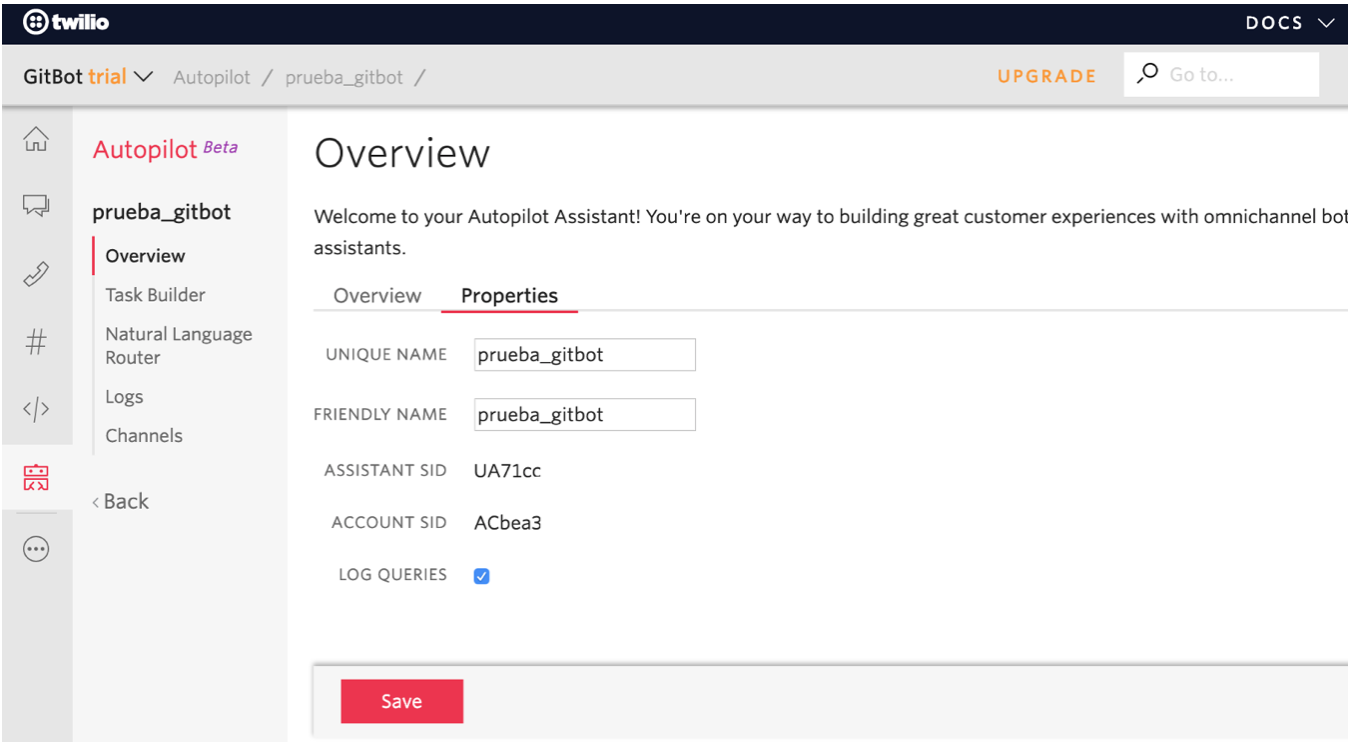Open Natural Language Router

[179, 346]
